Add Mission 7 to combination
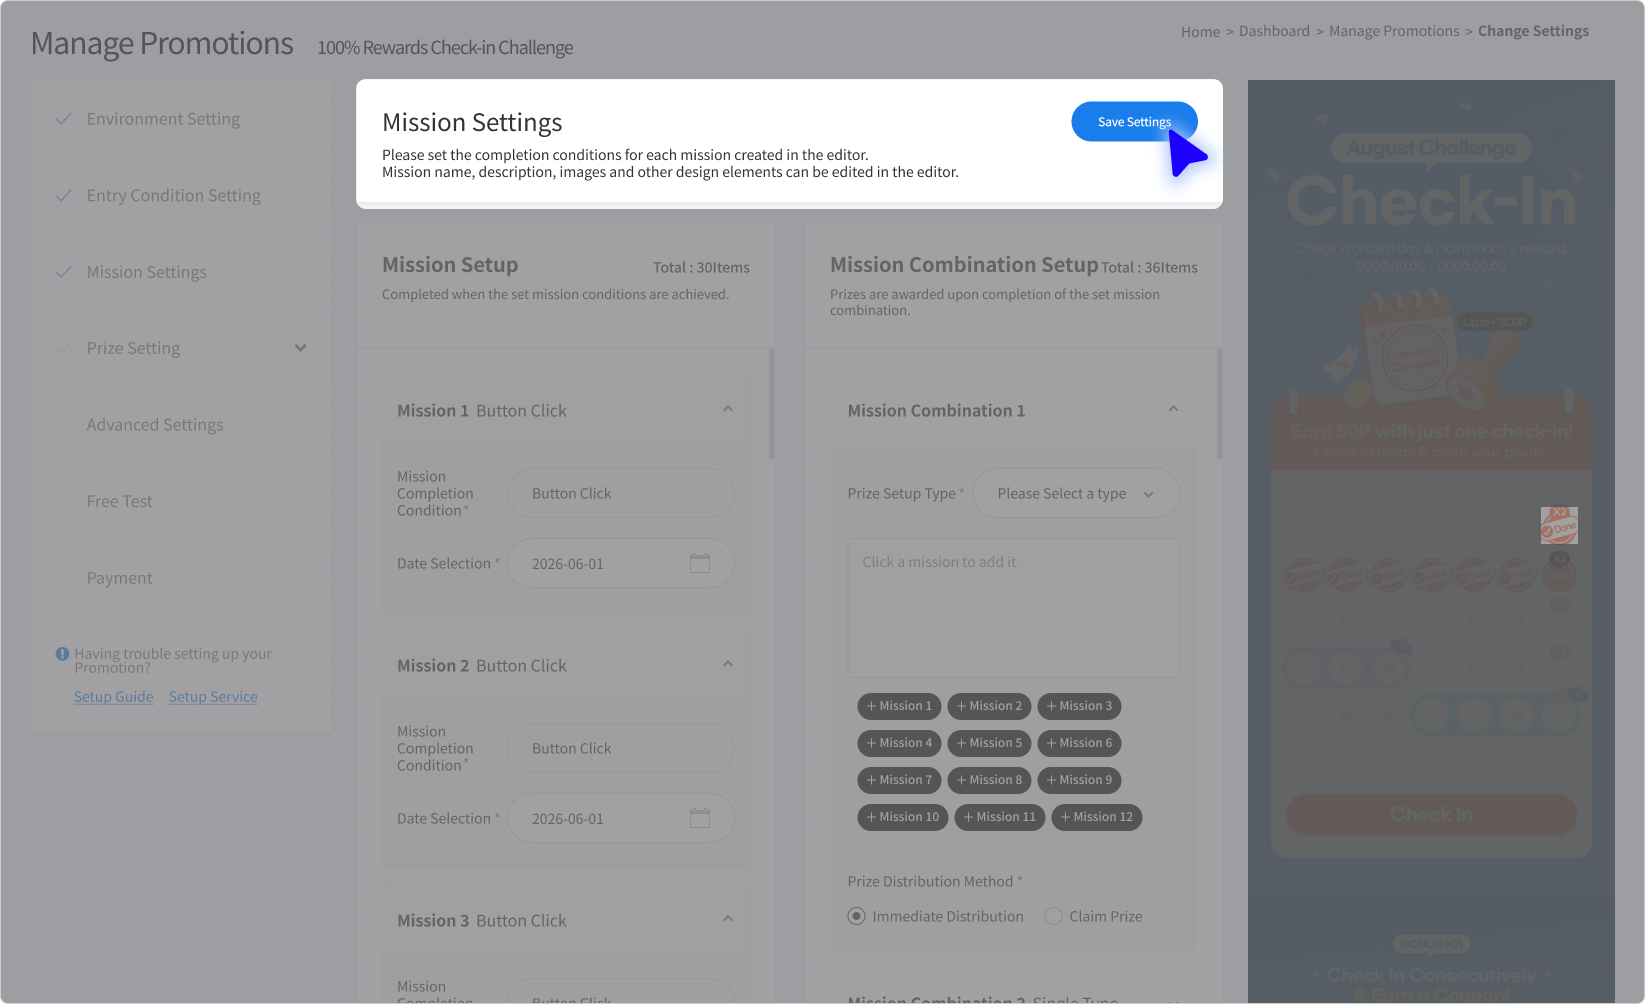Viewport: 1645px width, 1004px height. click(x=899, y=780)
